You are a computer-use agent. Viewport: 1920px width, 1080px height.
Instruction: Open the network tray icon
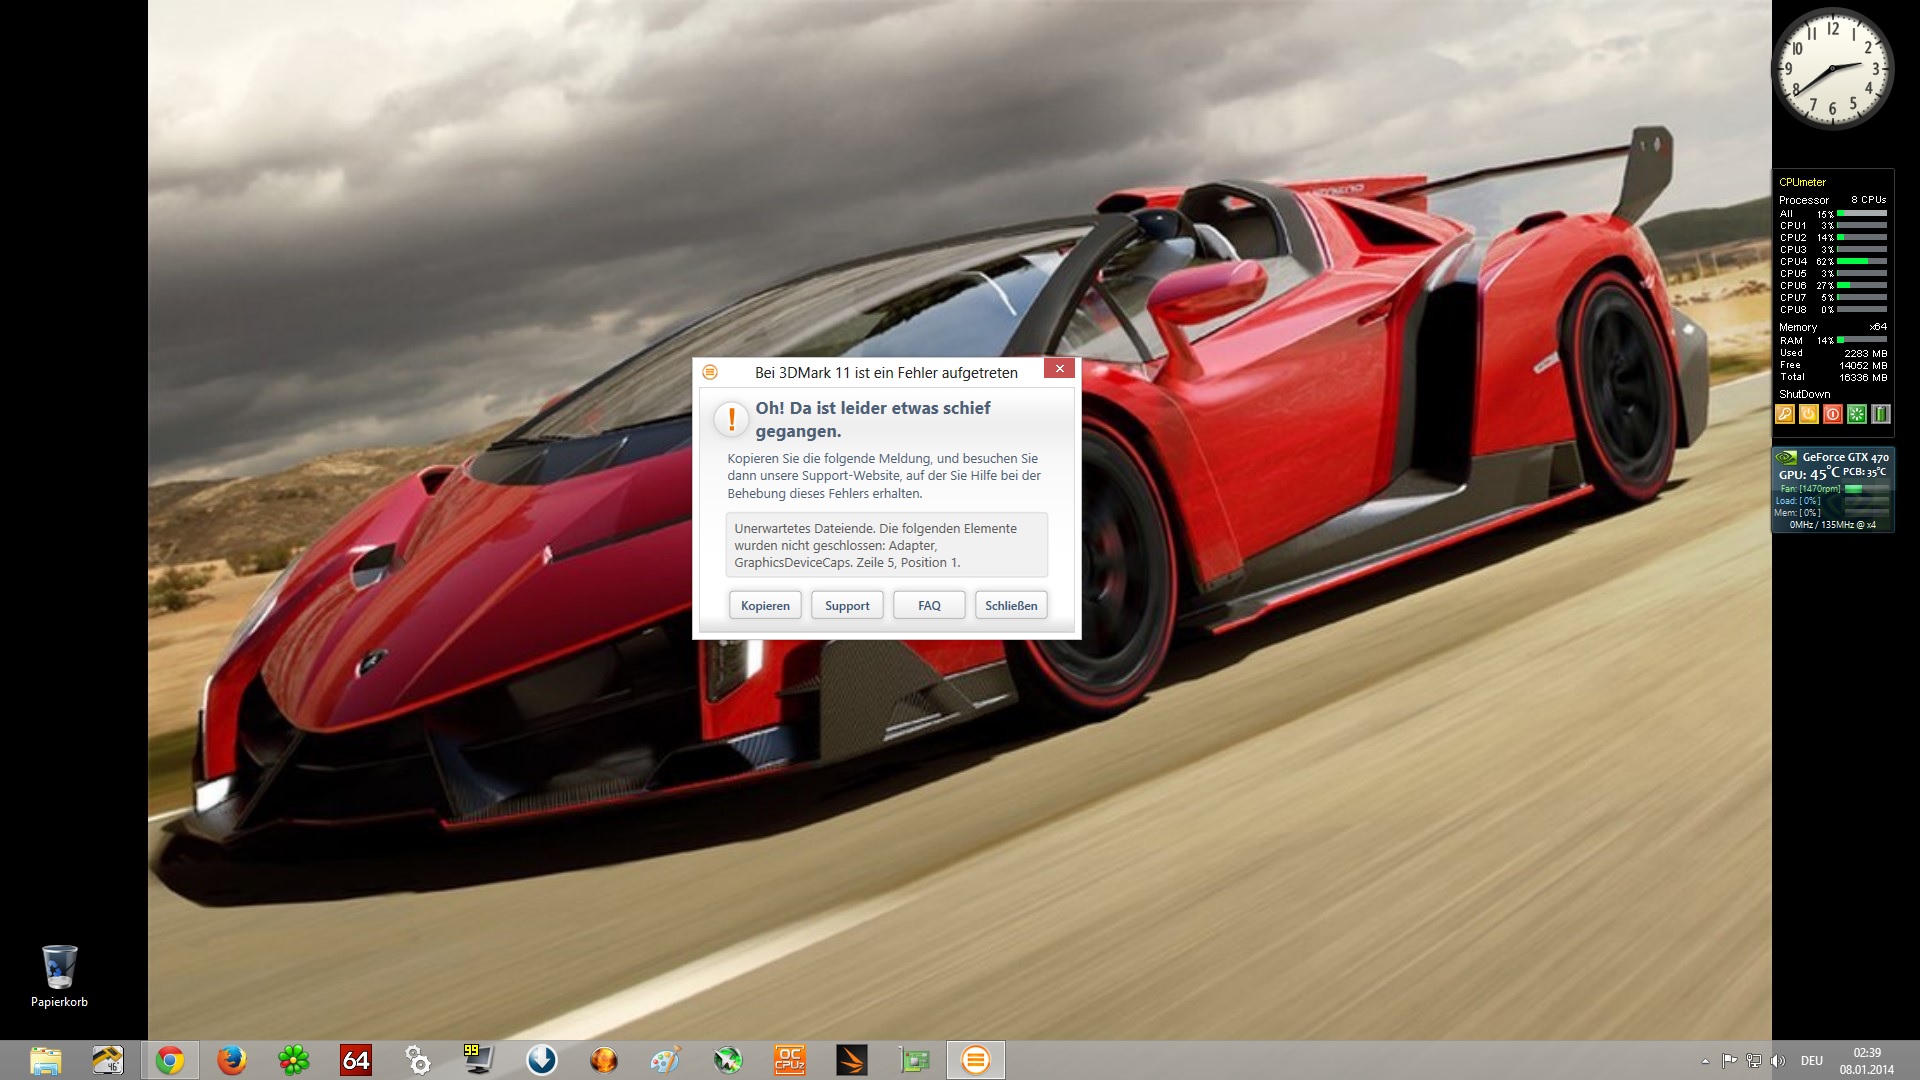(1753, 1060)
